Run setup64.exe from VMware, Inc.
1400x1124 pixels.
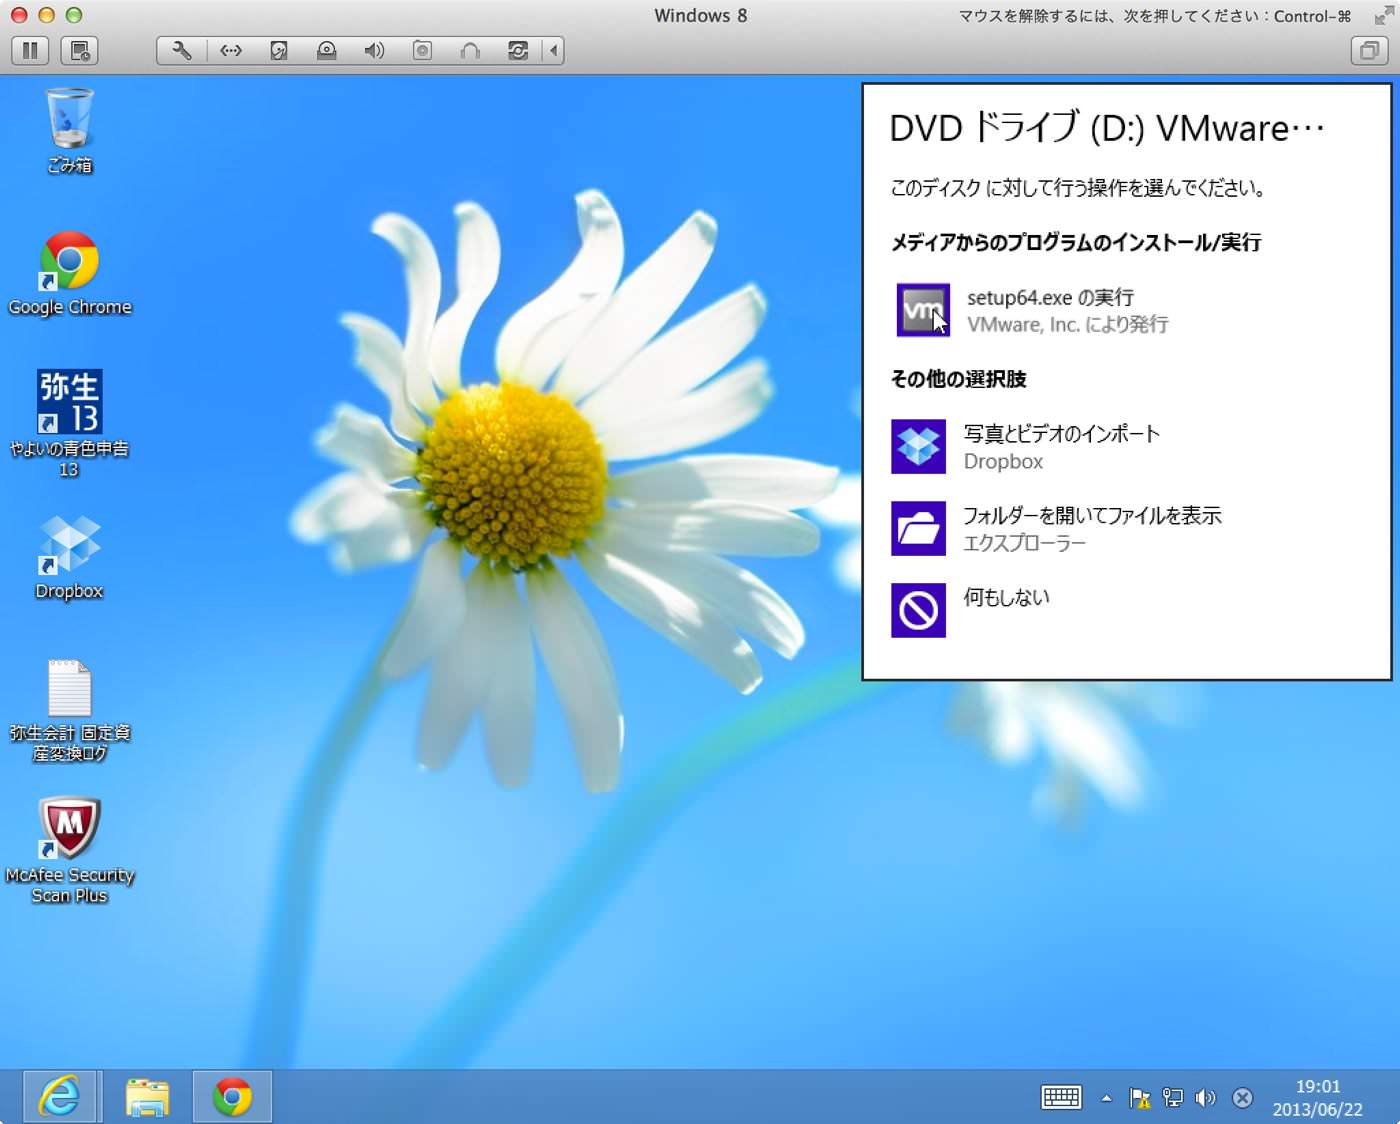click(x=1126, y=310)
